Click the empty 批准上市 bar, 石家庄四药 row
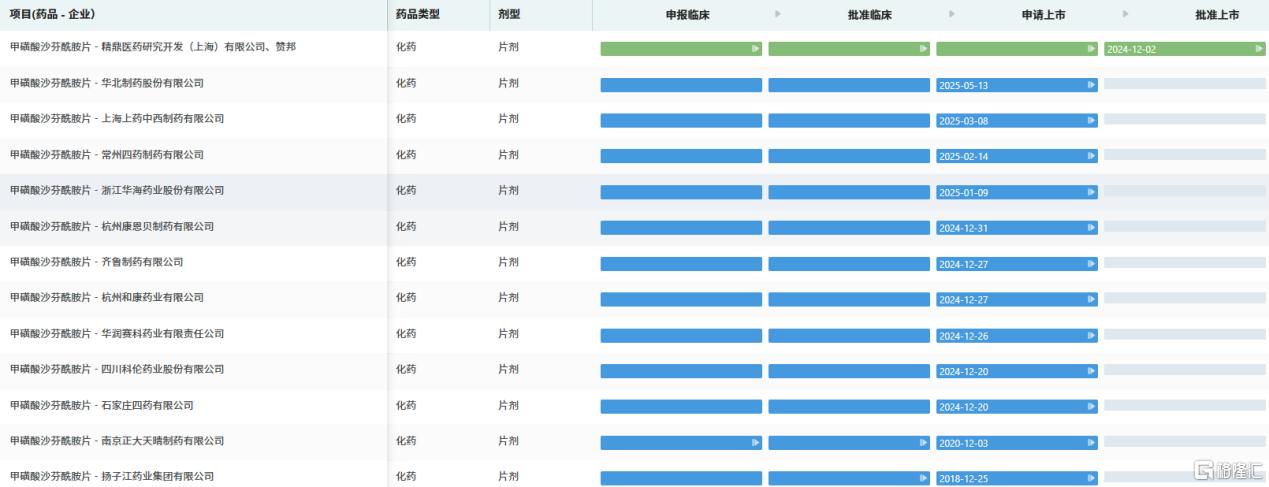Viewport: 1269px width, 487px height. 1184,406
